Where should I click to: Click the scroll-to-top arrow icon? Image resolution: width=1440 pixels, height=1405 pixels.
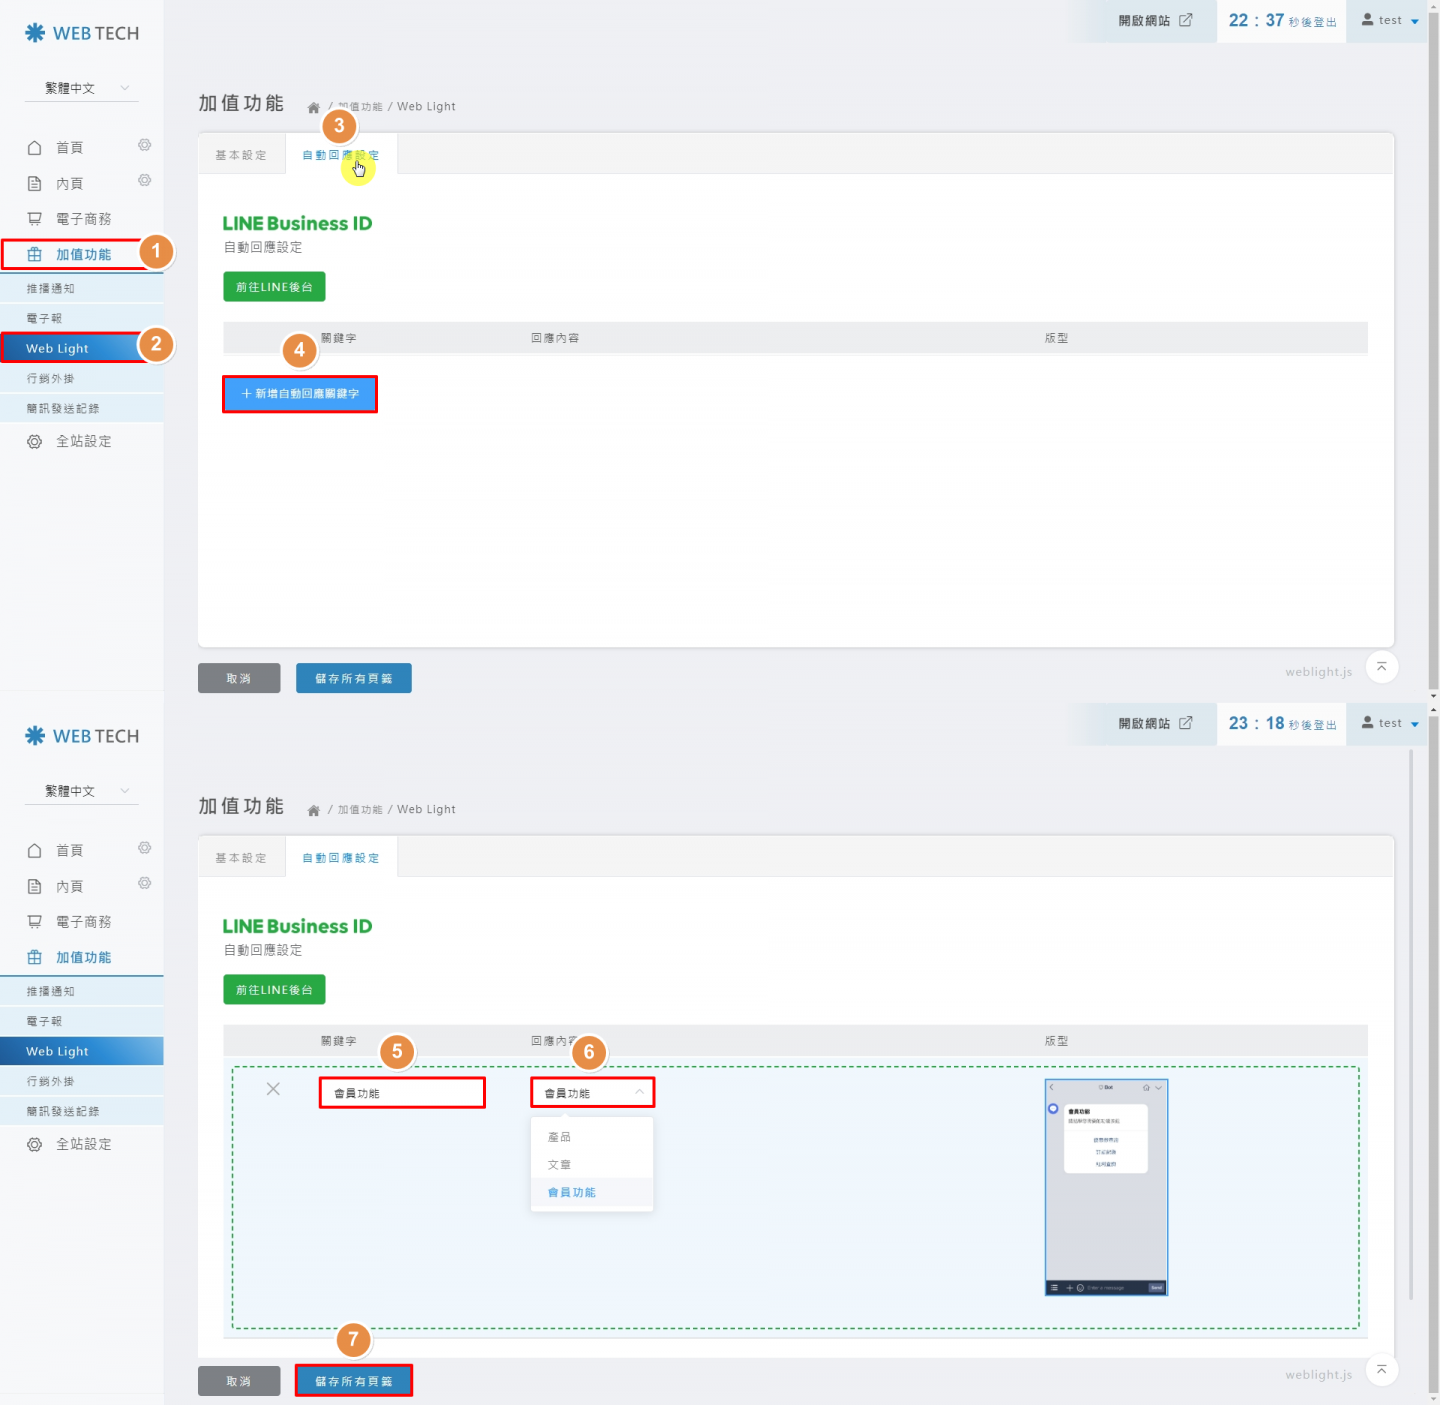1381,667
